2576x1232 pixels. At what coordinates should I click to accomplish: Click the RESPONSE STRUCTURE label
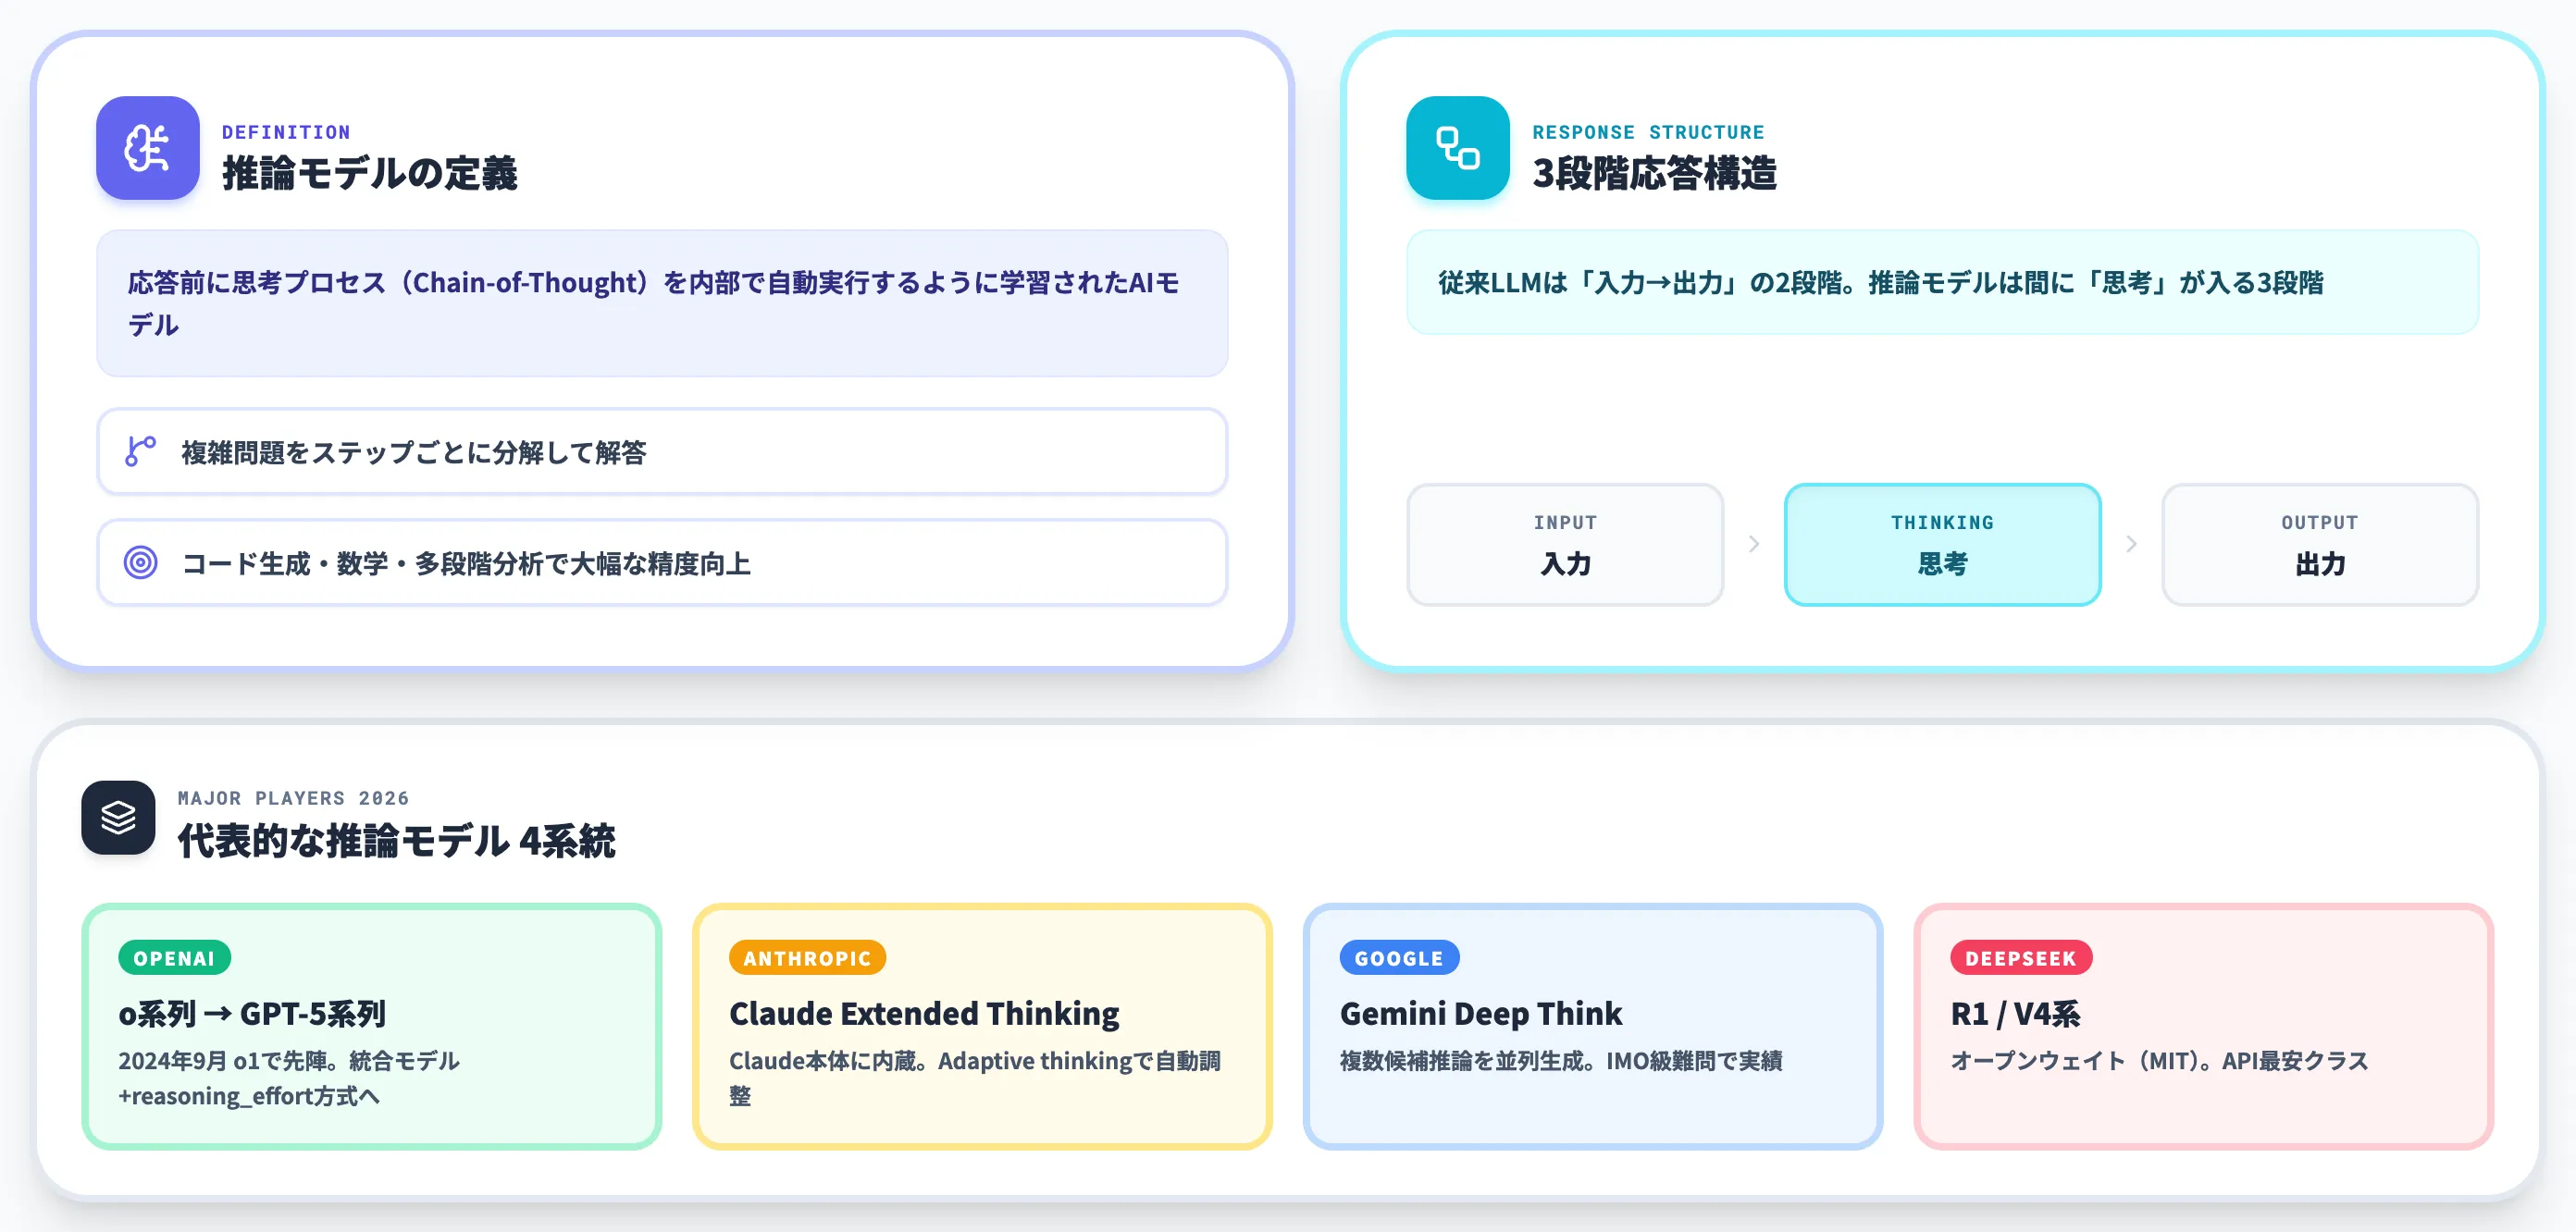[x=1648, y=132]
